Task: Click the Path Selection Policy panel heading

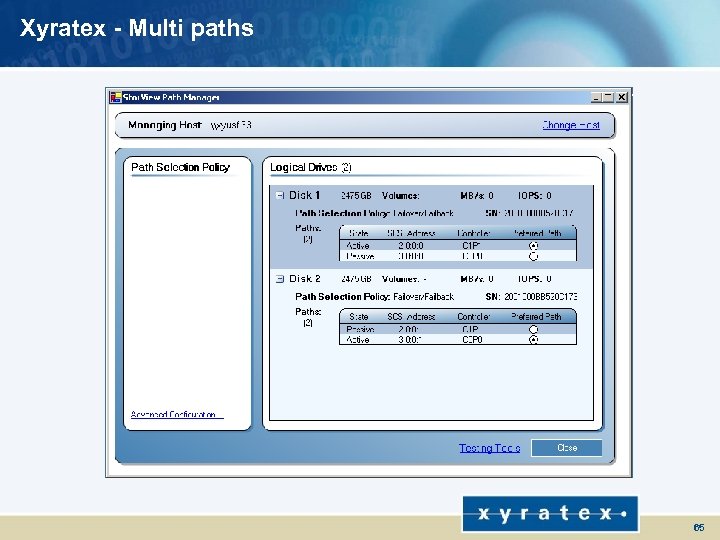Action: coord(180,167)
